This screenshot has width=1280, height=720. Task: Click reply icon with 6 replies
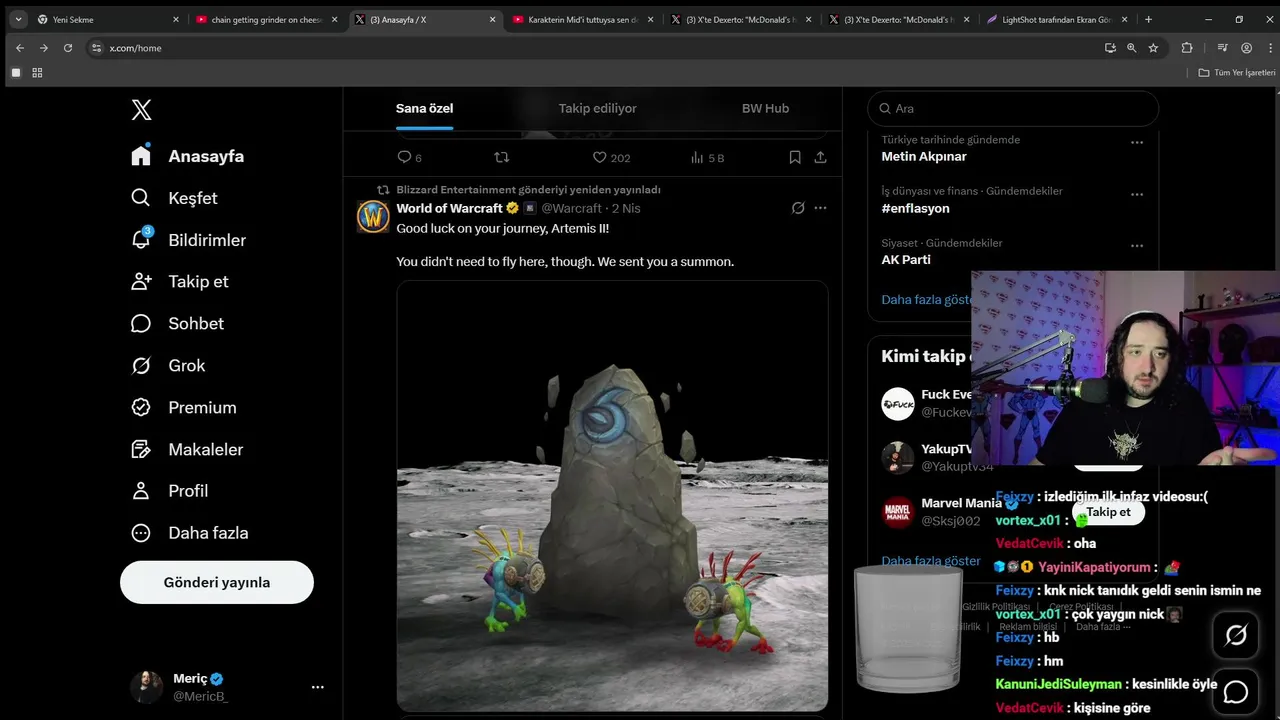(x=409, y=157)
